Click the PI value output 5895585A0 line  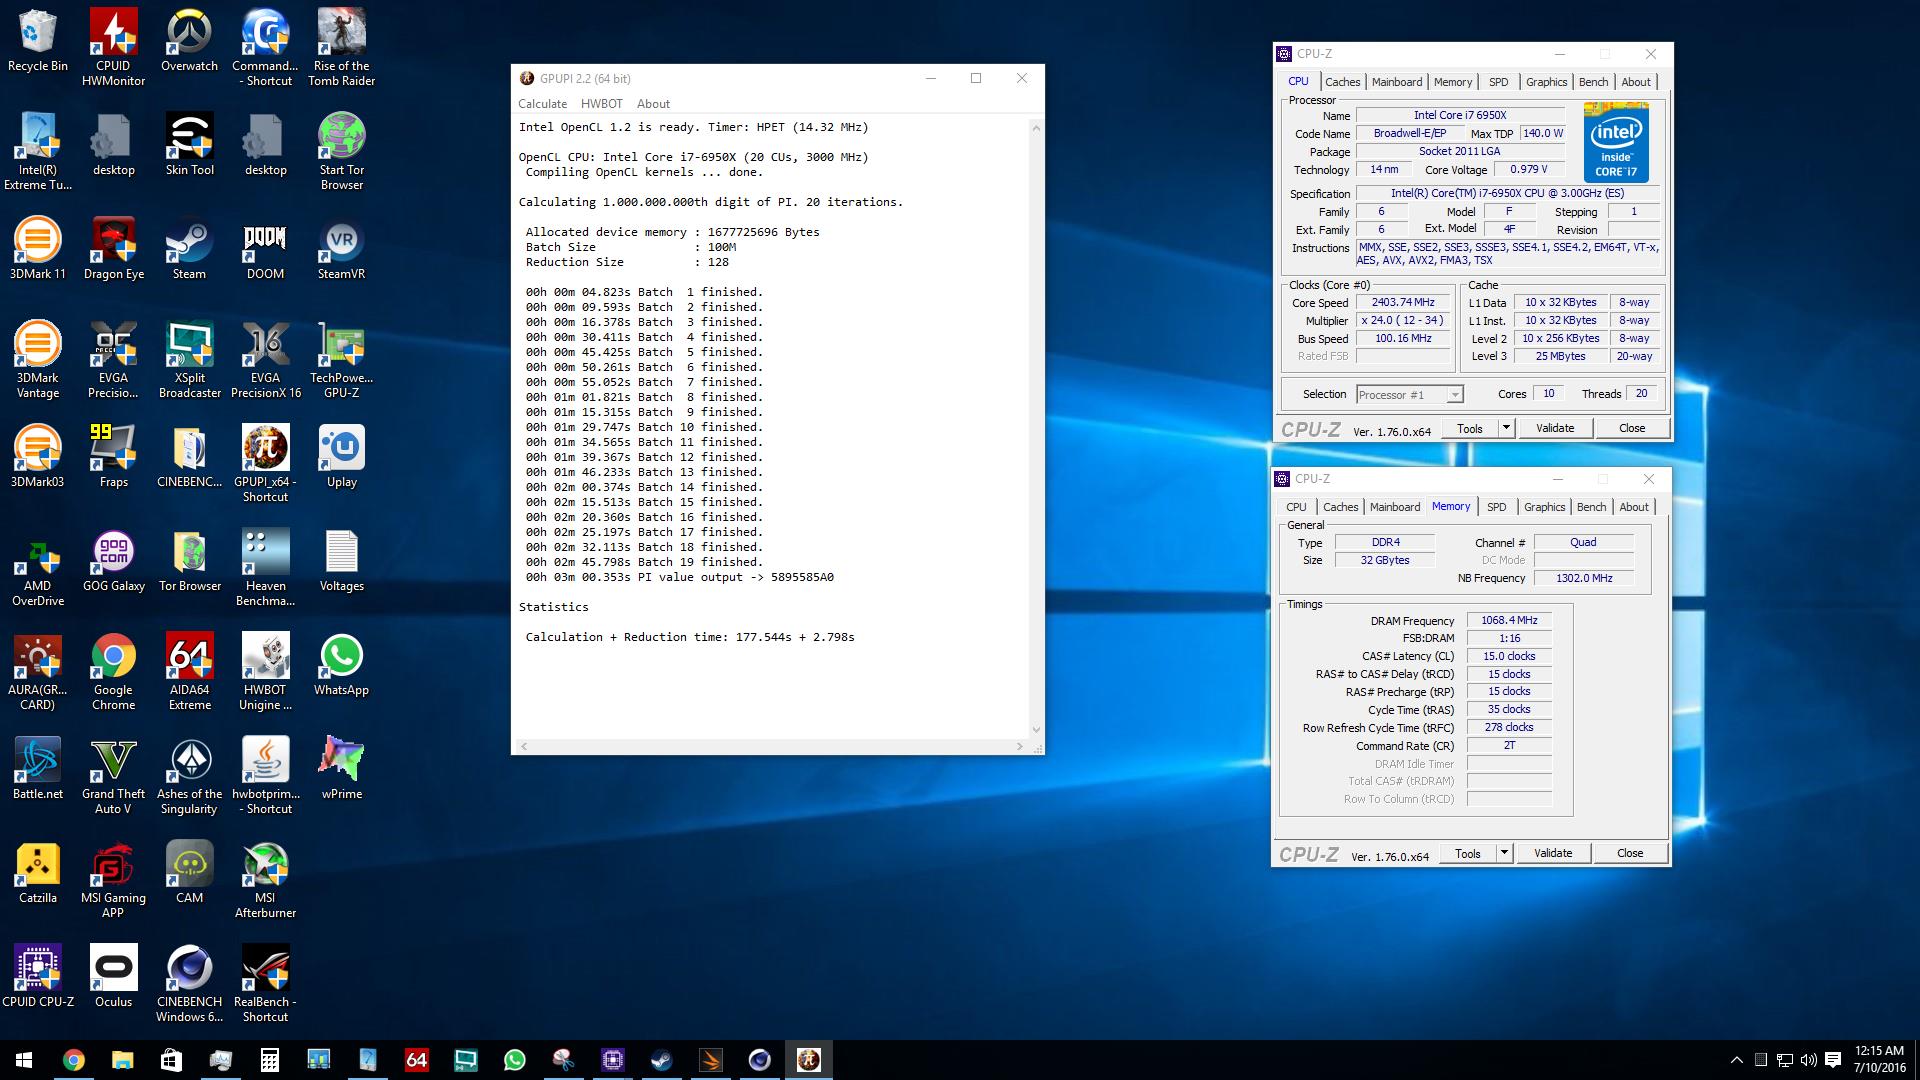pyautogui.click(x=680, y=577)
